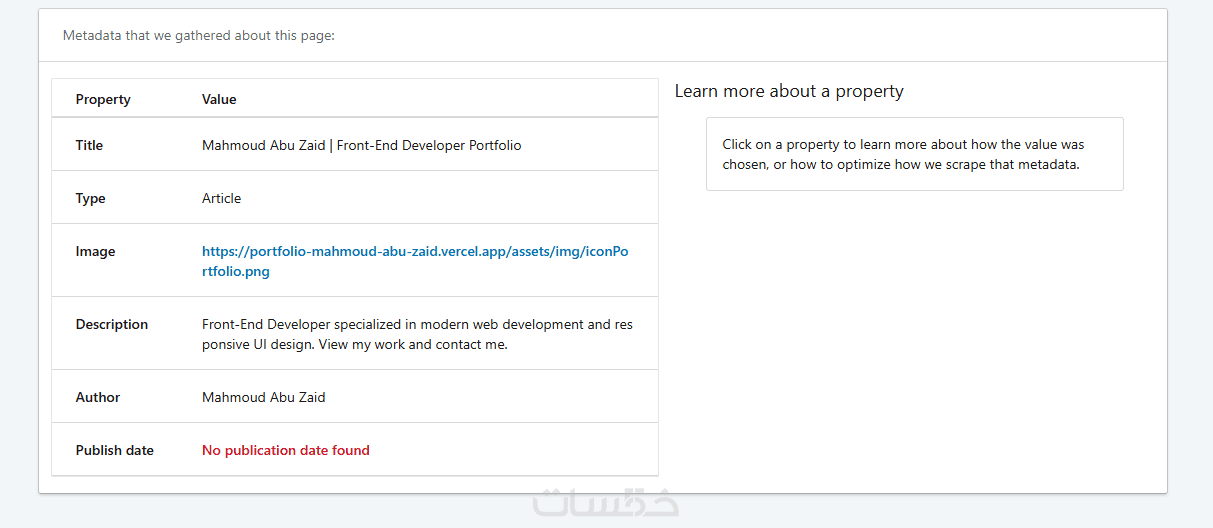
Task: Click the 'Learn more about a property' heading
Action: 789,91
